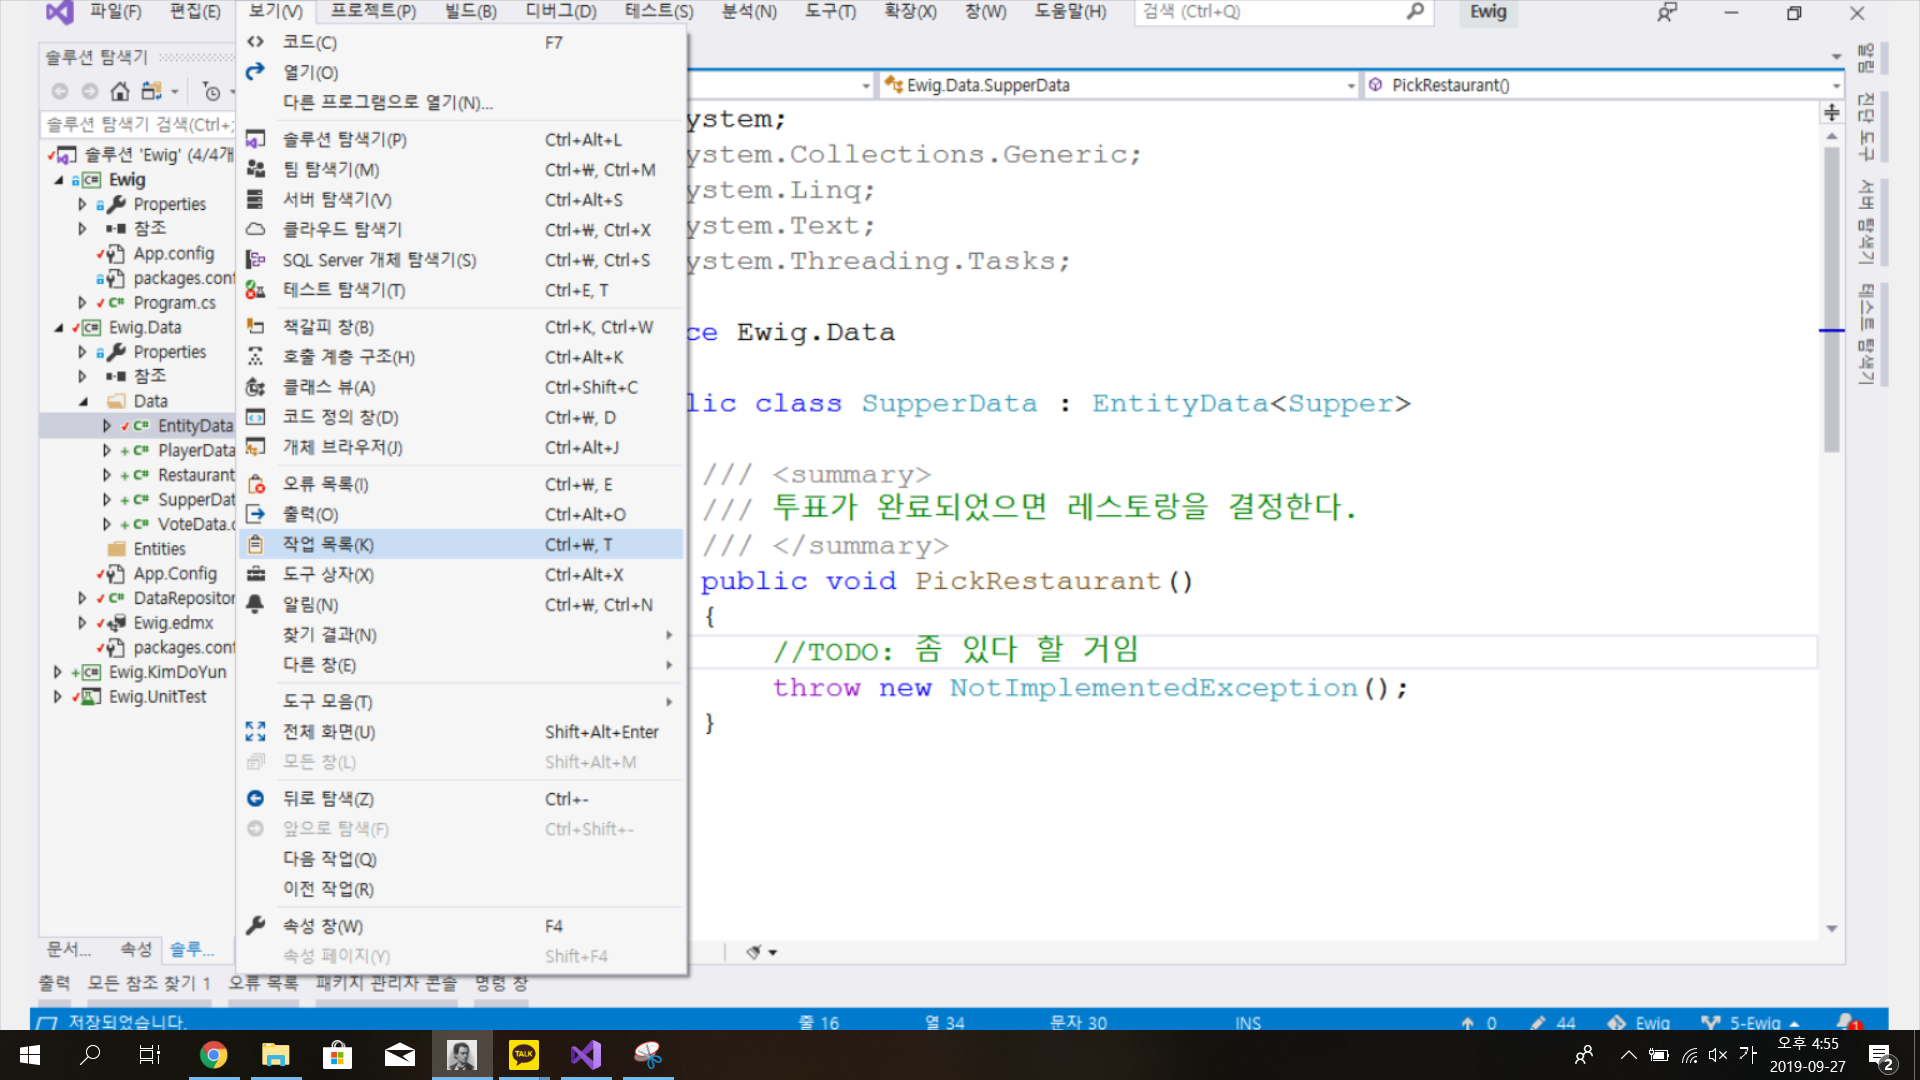Click the search box 검색 (Ctrl+Q)

(1270, 12)
